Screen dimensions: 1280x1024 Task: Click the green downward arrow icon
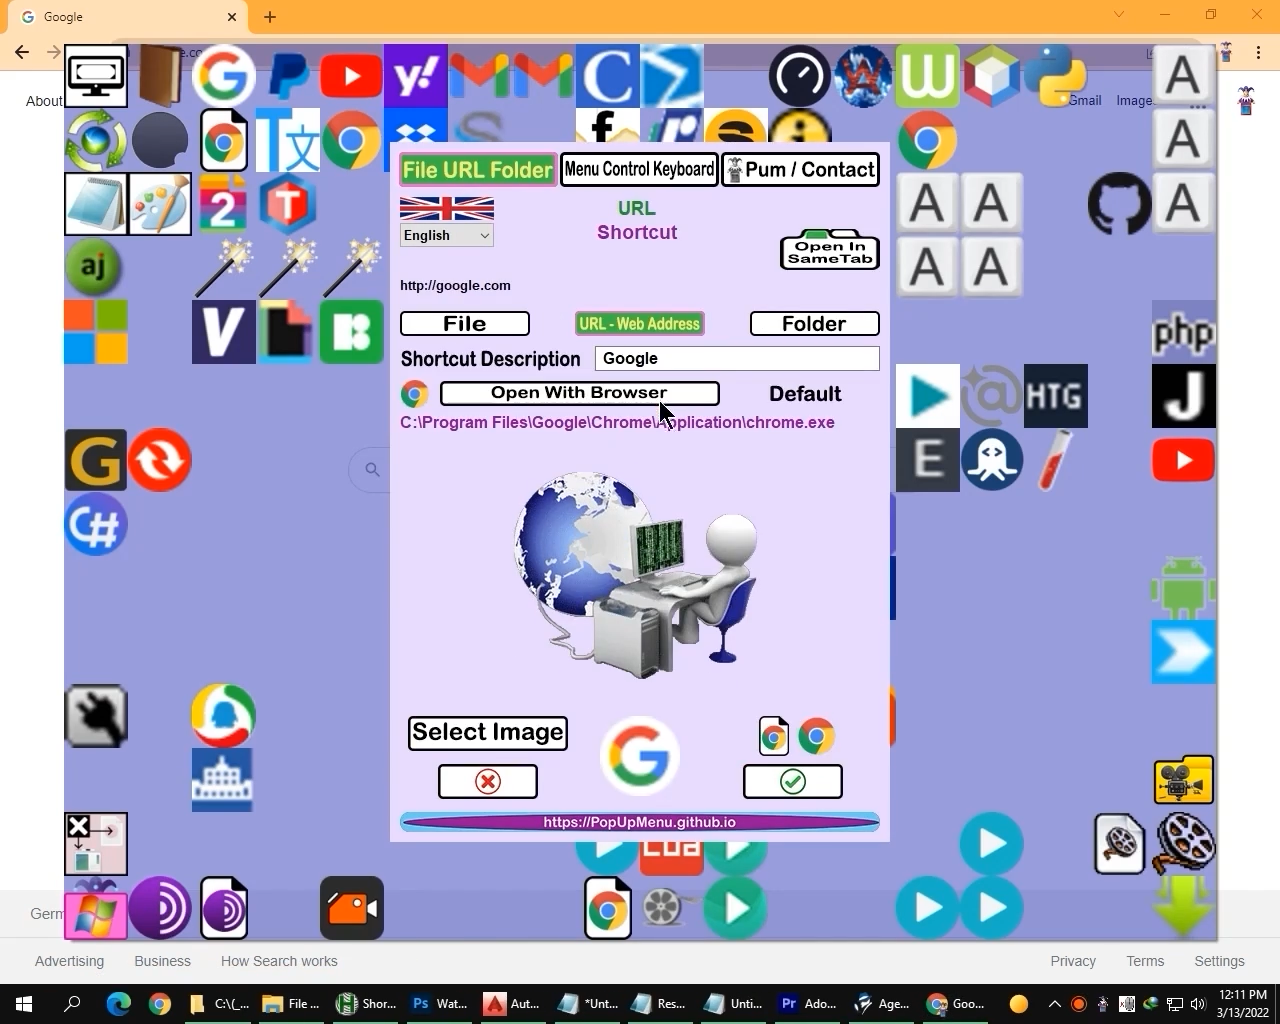pos(1184,907)
